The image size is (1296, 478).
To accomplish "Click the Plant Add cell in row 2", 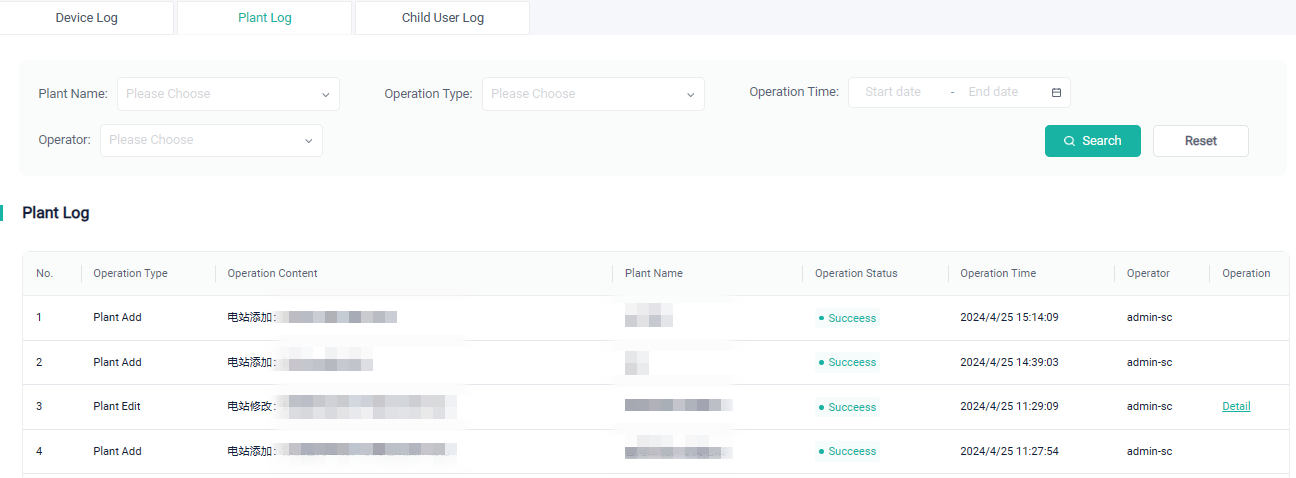I will [x=117, y=362].
